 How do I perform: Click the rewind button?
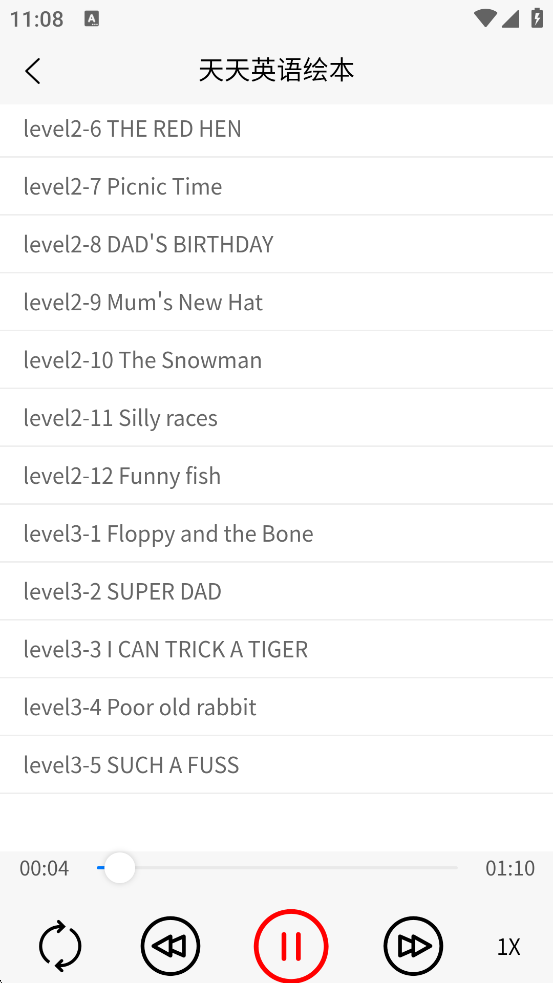170,945
